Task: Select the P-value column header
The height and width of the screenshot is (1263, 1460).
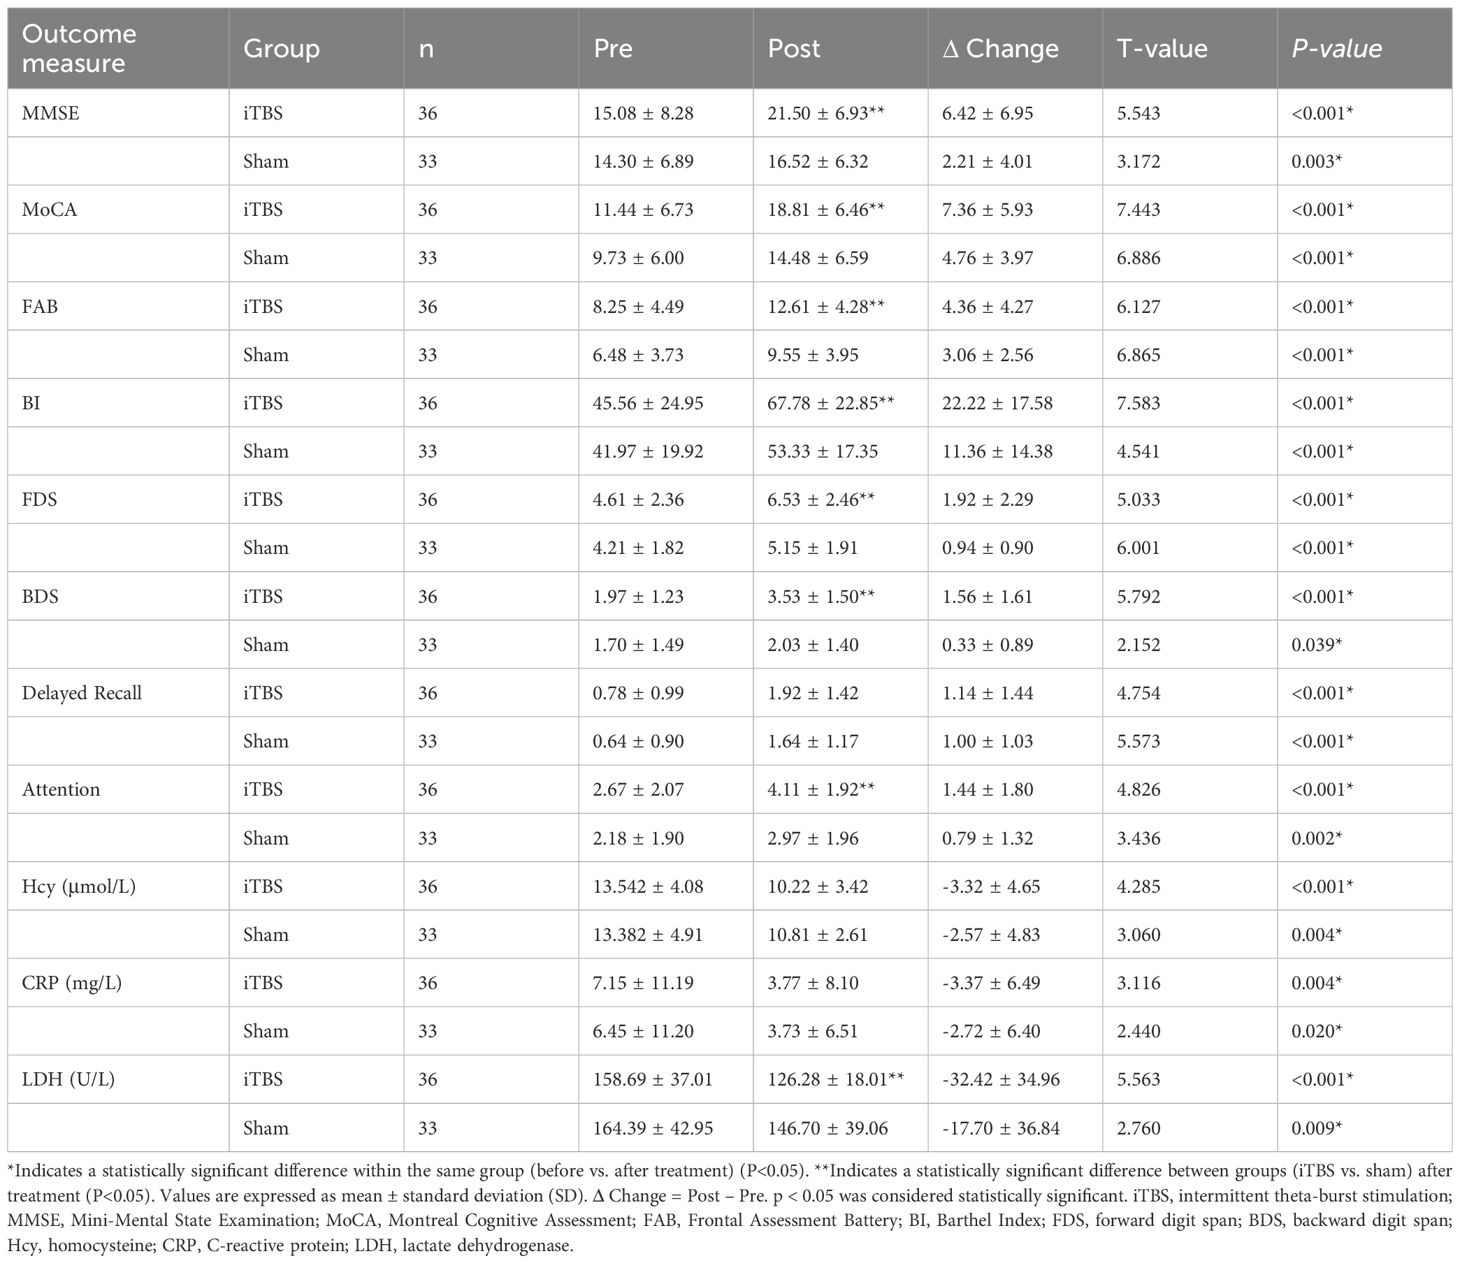Action: point(1336,48)
